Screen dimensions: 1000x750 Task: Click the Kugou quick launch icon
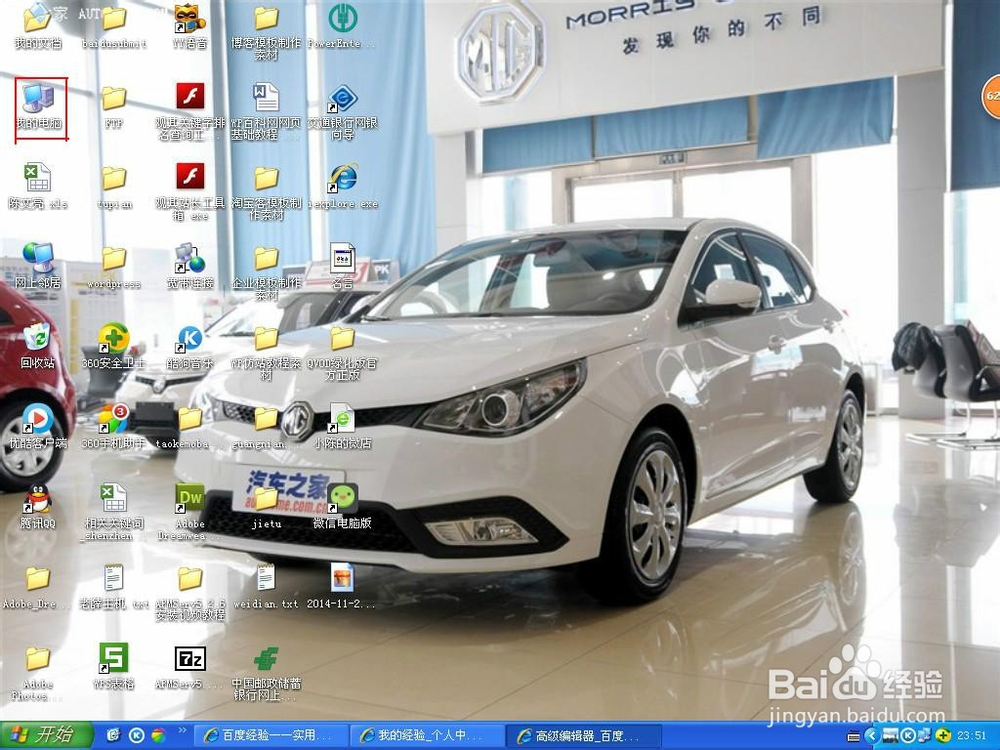(136, 735)
